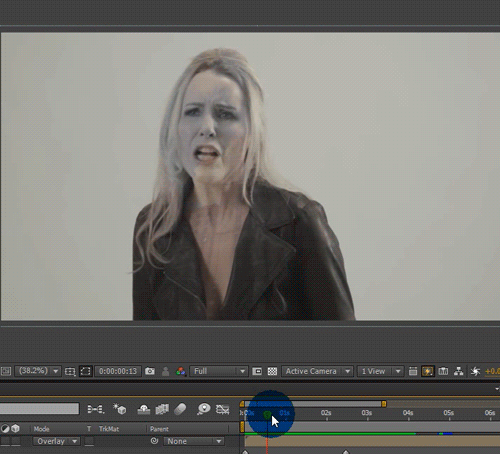Open resolution dropdown set to Full
The image size is (500, 454).
[219, 371]
